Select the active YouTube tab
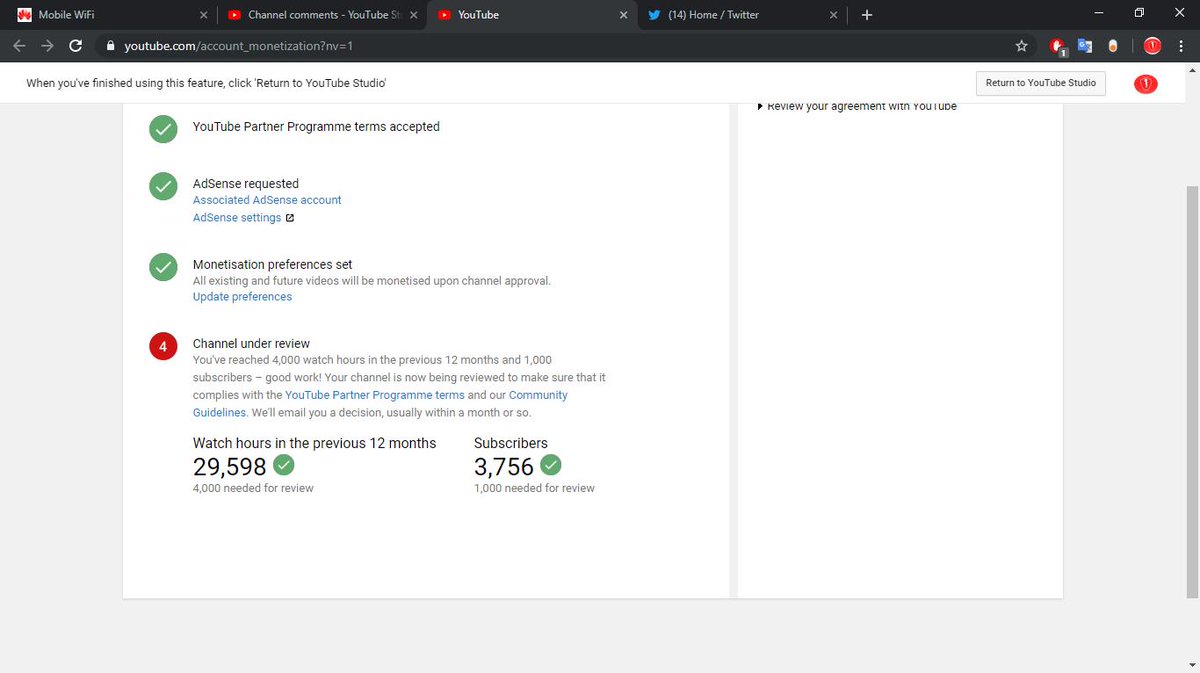The image size is (1200, 673). [x=530, y=15]
